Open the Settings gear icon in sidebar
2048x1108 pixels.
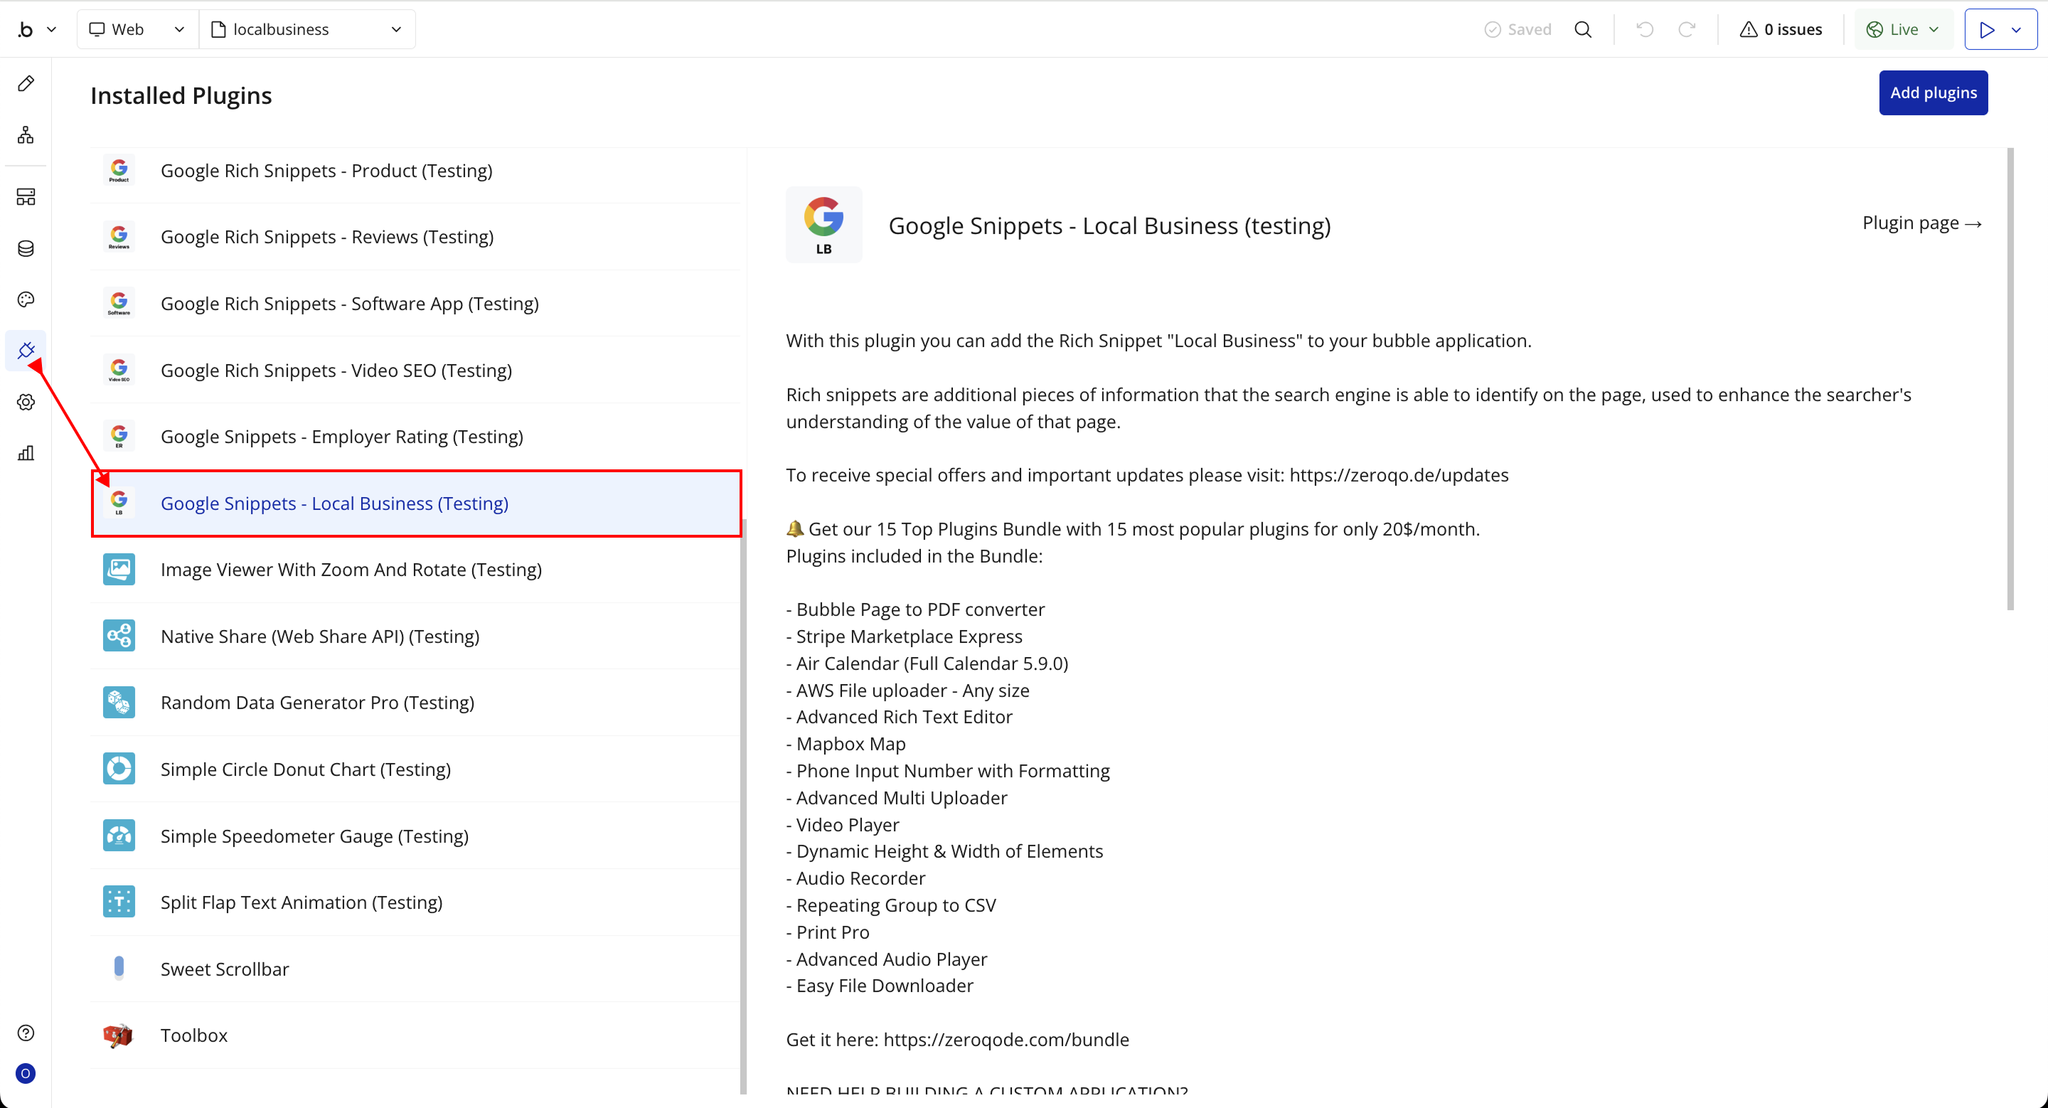tap(26, 402)
